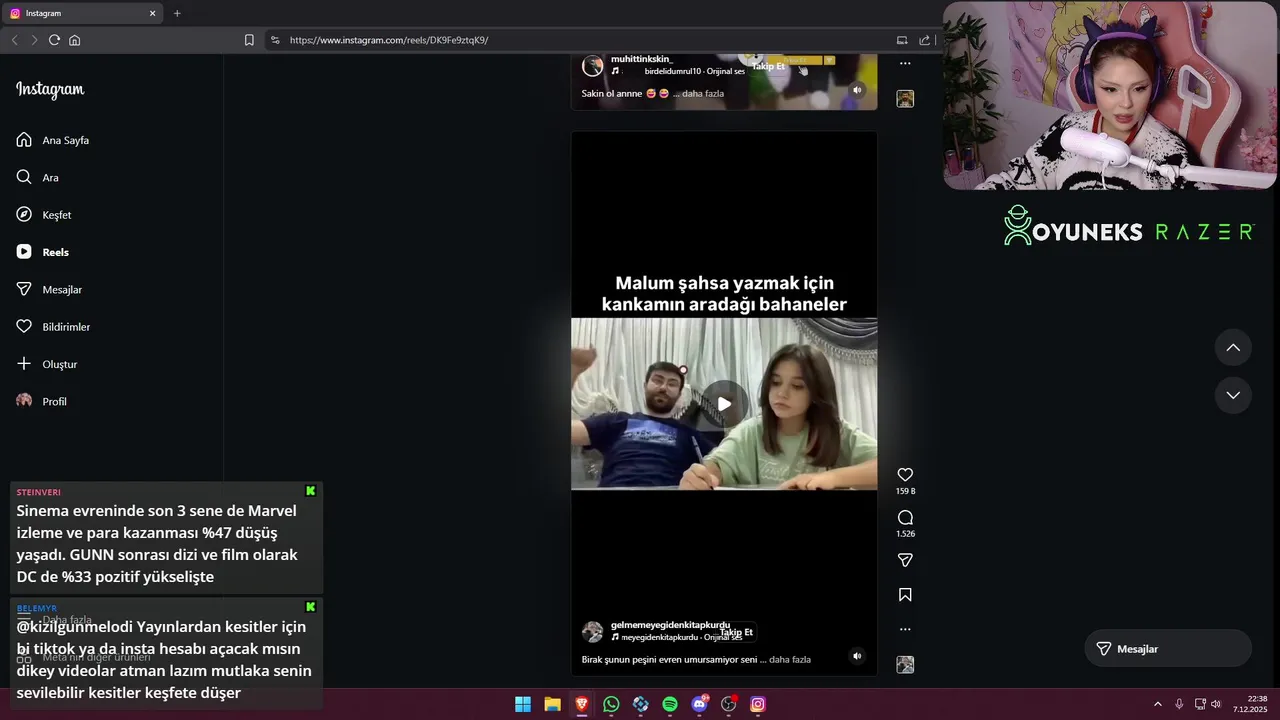Screen dimensions: 1280x720
Task: Expand caption with daha fazla on current reel
Action: click(790, 660)
